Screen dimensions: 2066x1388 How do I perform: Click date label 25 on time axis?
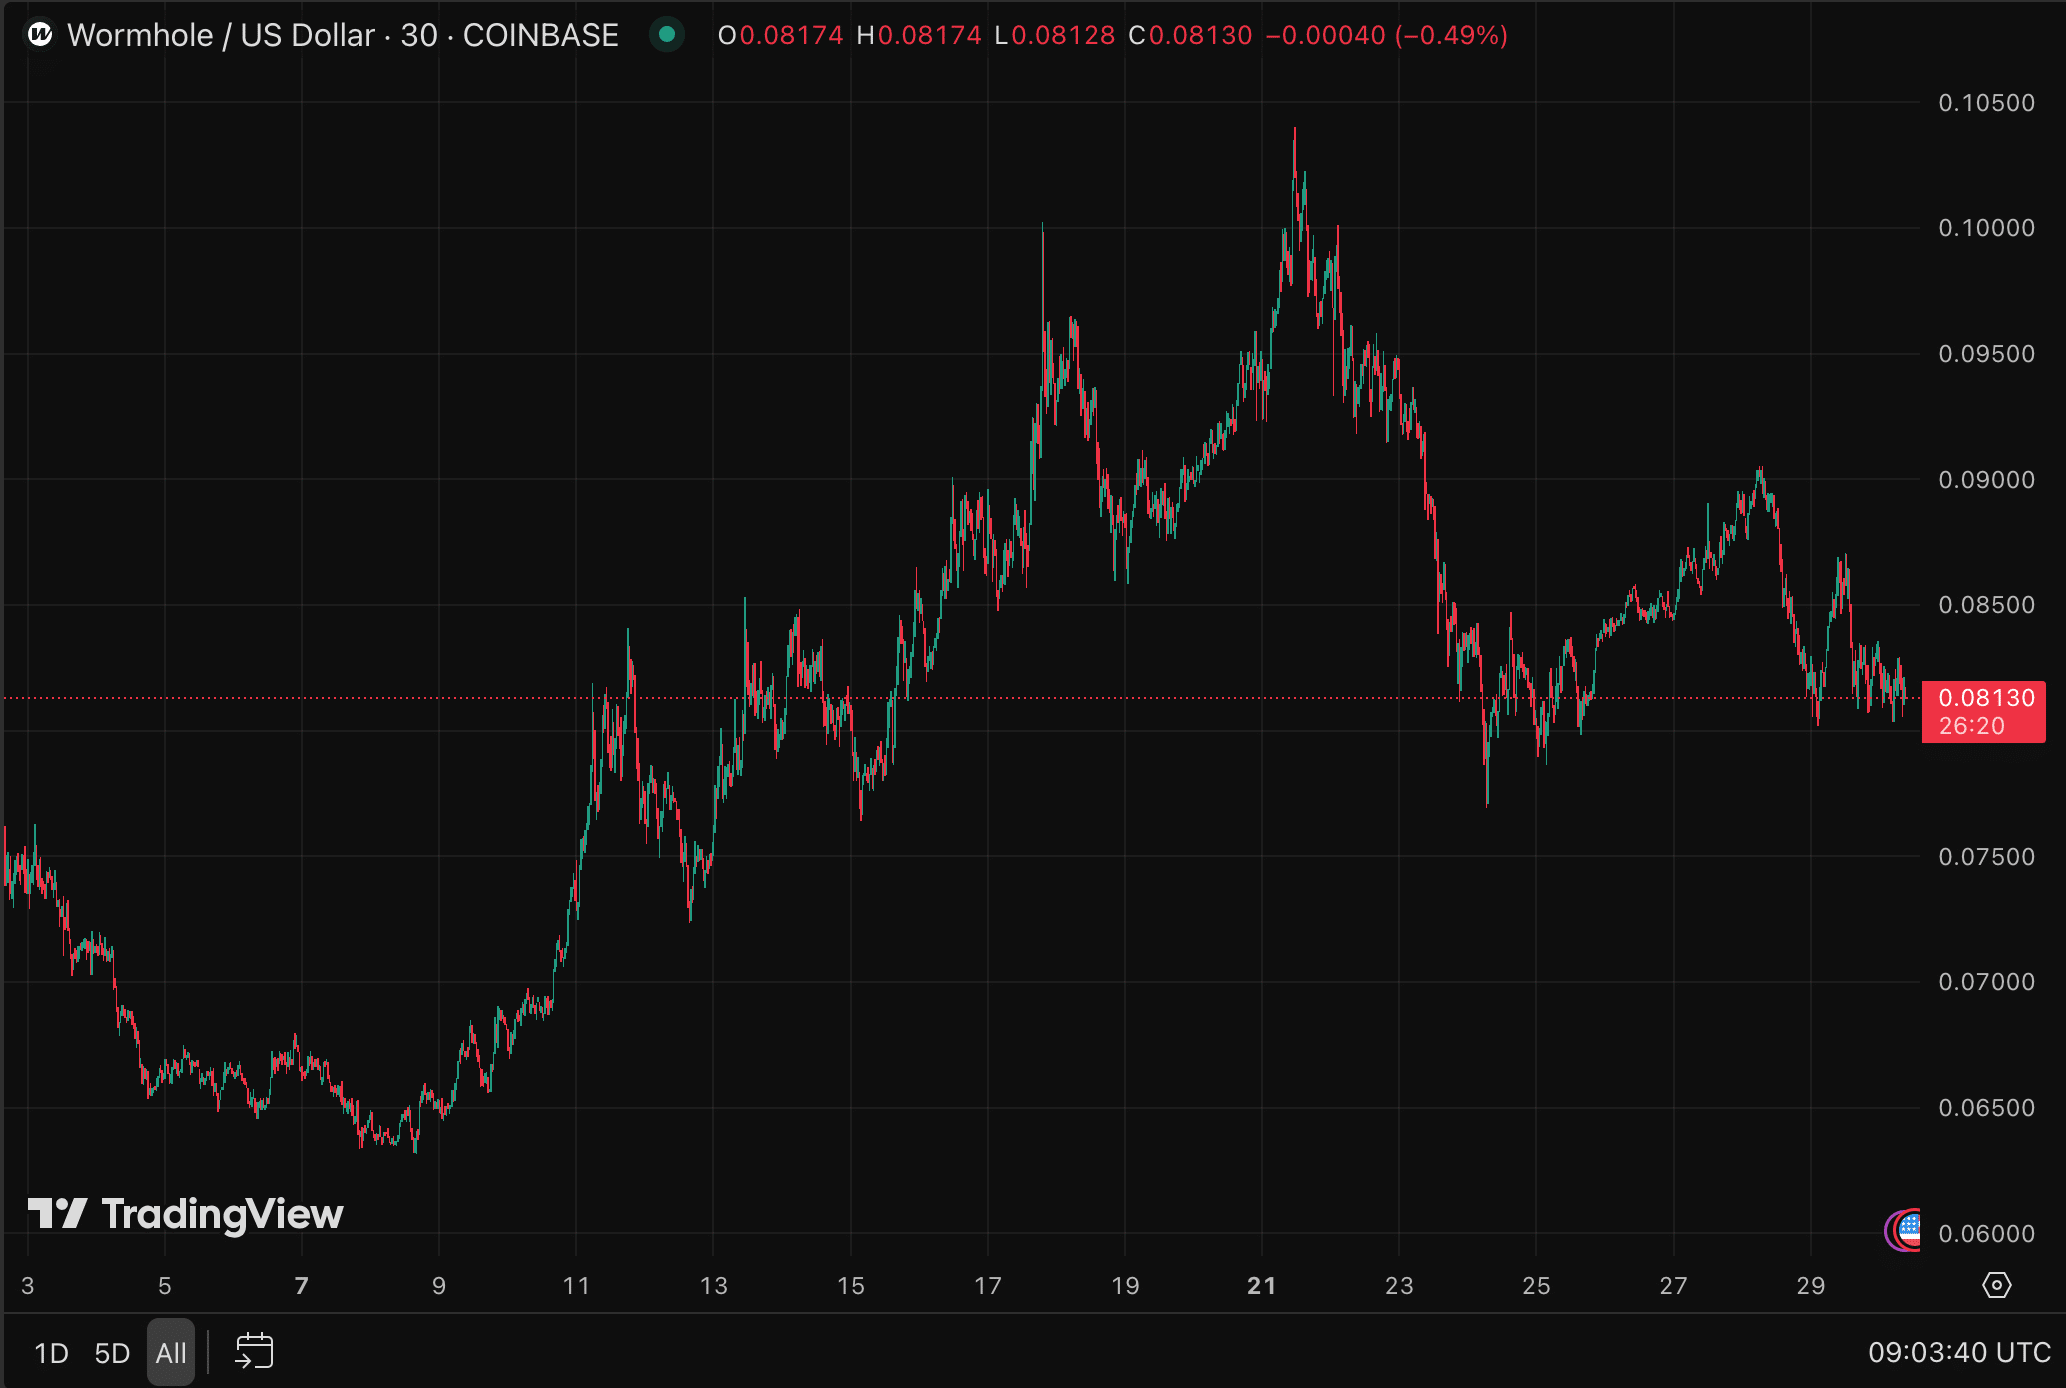[x=1536, y=1286]
